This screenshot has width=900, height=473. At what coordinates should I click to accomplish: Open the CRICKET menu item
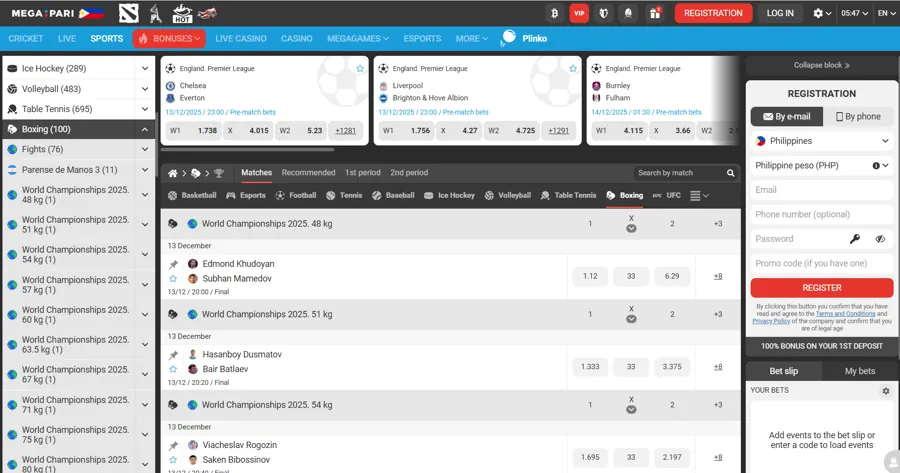click(x=26, y=38)
